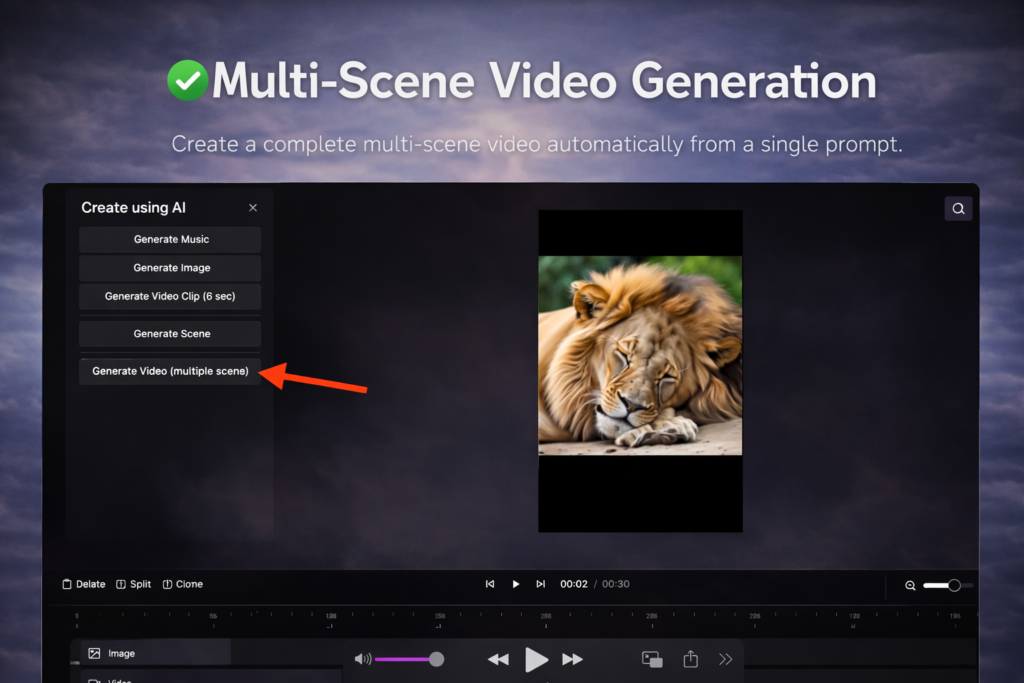Image resolution: width=1024 pixels, height=683 pixels.
Task: Skip to clip start with previous-frame control
Action: [x=490, y=584]
